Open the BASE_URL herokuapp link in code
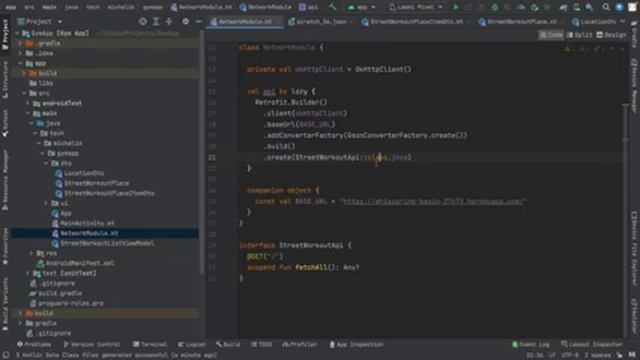 tap(433, 201)
